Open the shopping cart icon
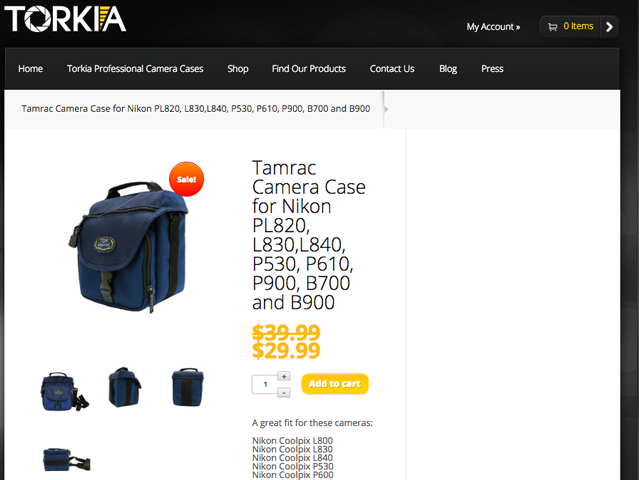Image resolution: width=640 pixels, height=480 pixels. point(552,27)
